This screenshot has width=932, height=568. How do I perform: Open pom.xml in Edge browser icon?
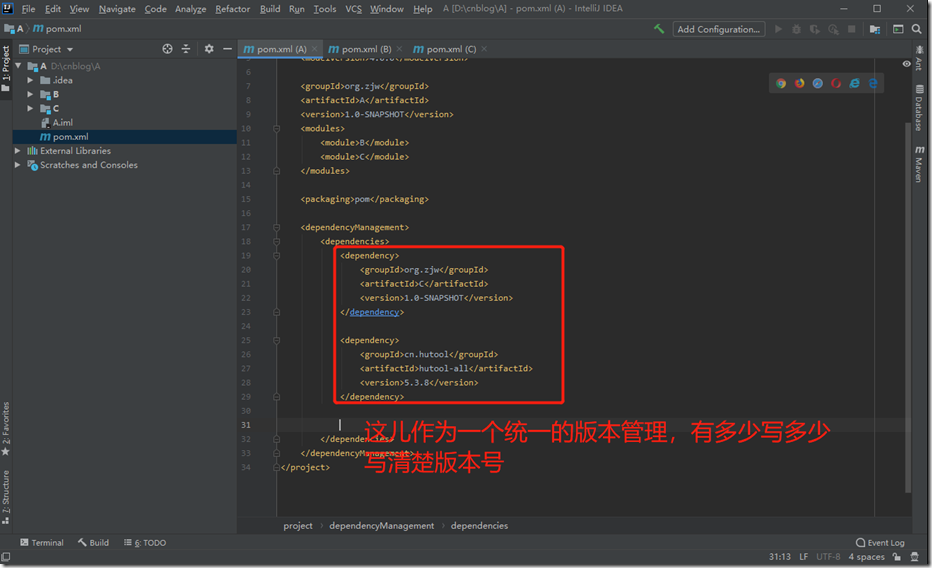[873, 83]
